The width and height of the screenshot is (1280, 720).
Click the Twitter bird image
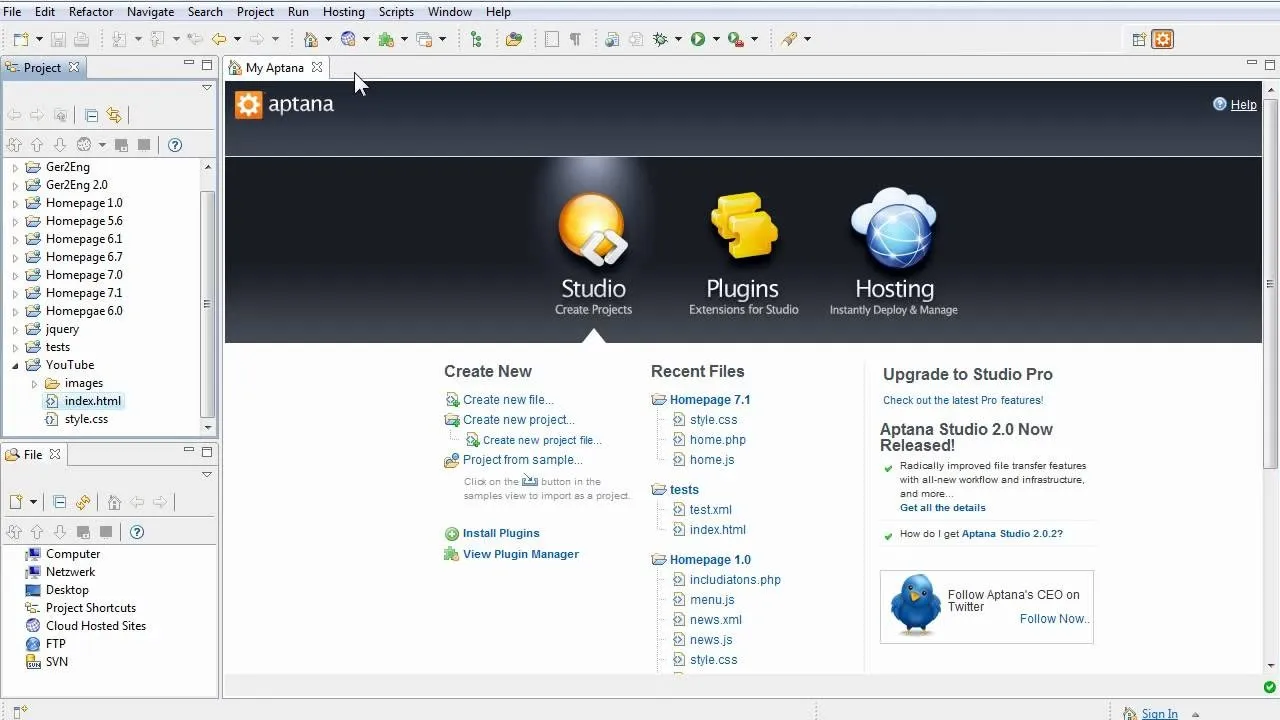[915, 605]
